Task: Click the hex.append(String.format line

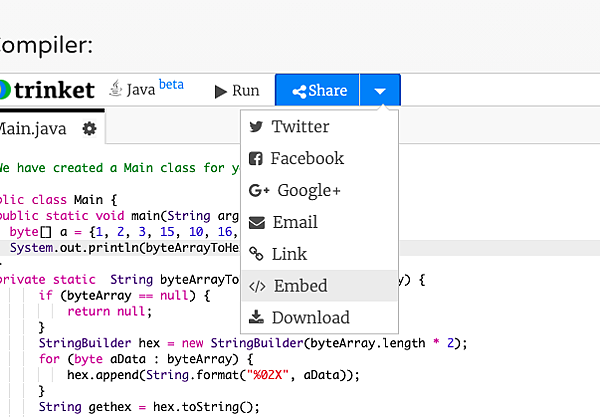Action: pyautogui.click(x=213, y=375)
